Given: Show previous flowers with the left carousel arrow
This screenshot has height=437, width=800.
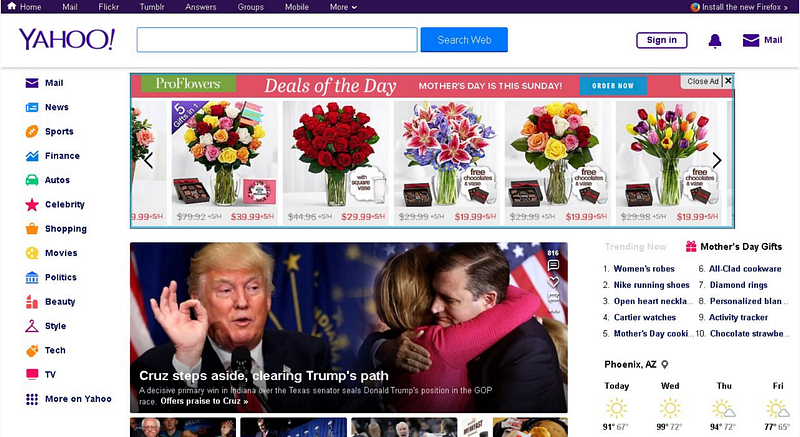Looking at the screenshot, I should (148, 160).
